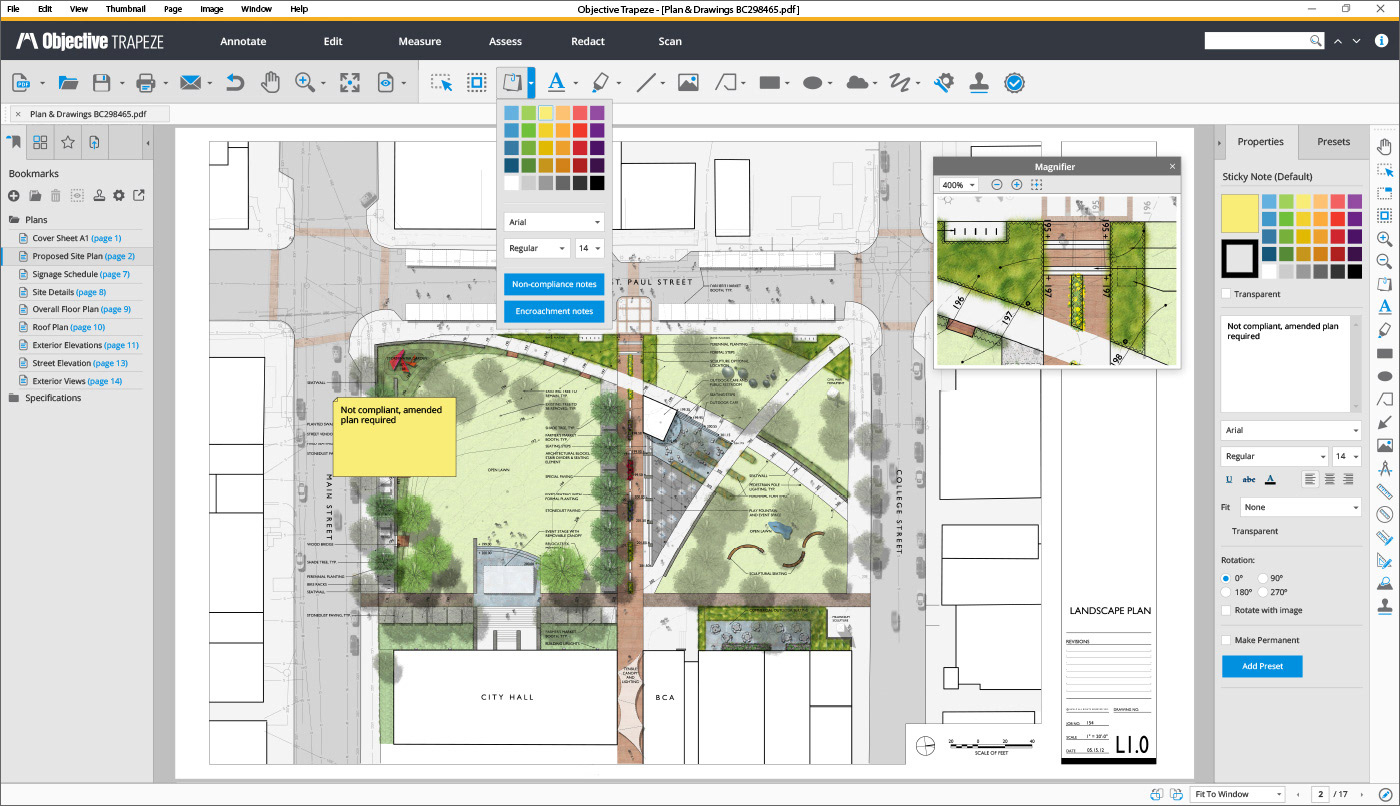Open the Measure menu

[x=419, y=41]
